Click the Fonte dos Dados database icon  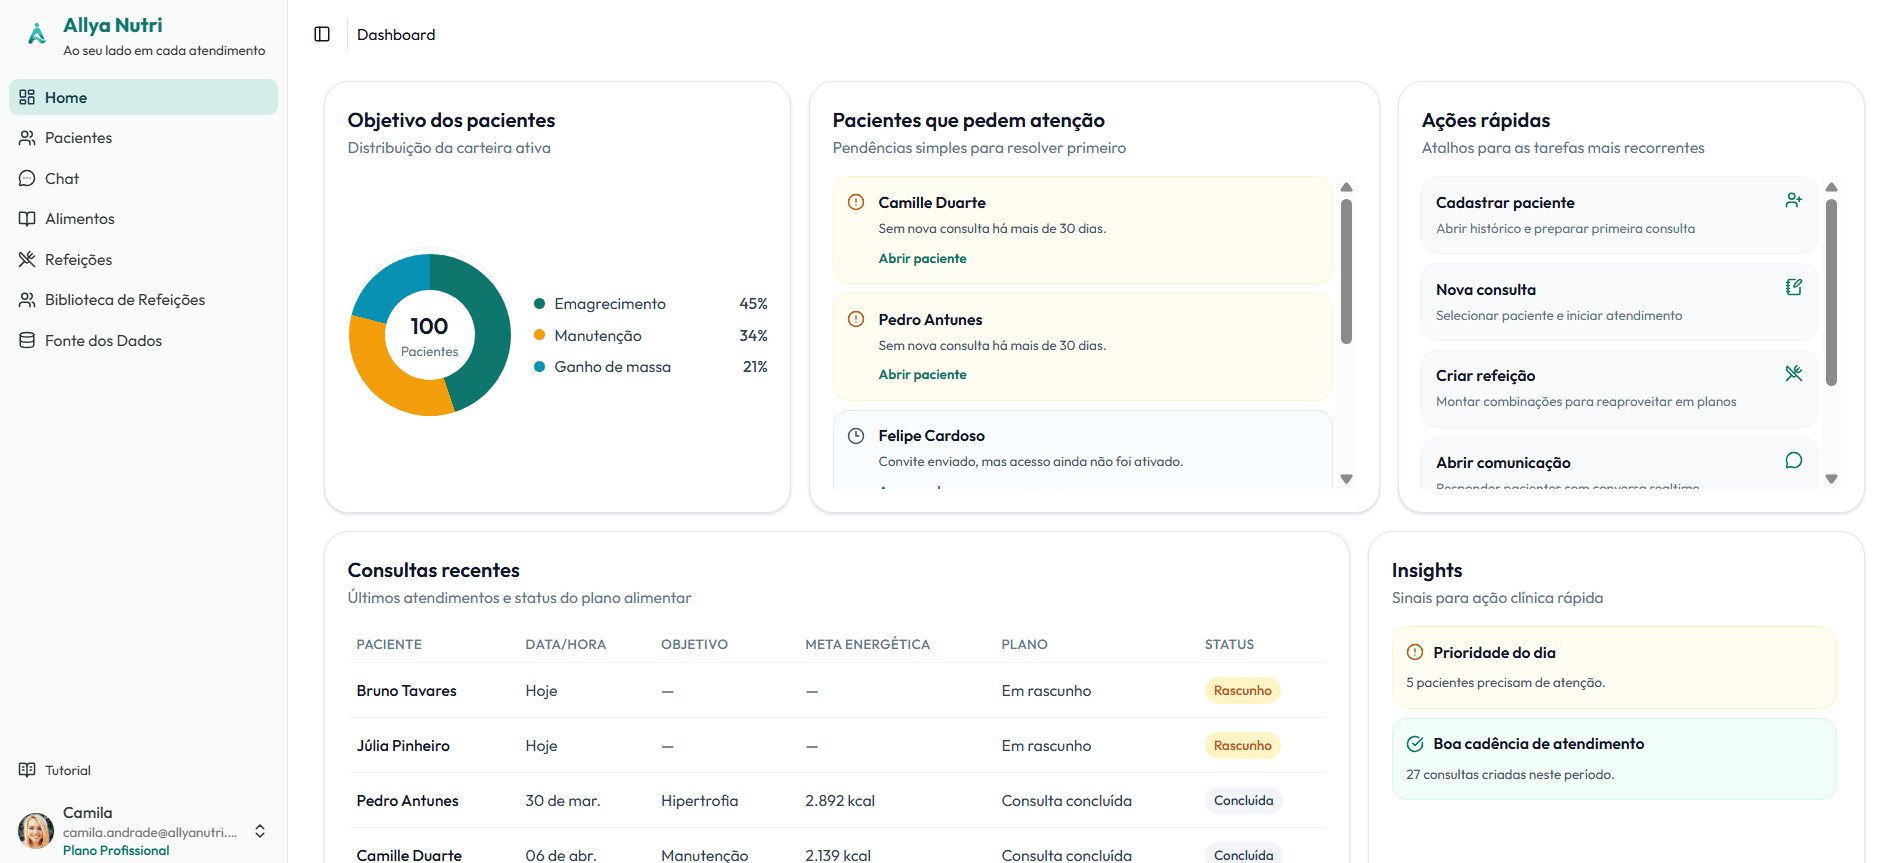click(x=27, y=340)
